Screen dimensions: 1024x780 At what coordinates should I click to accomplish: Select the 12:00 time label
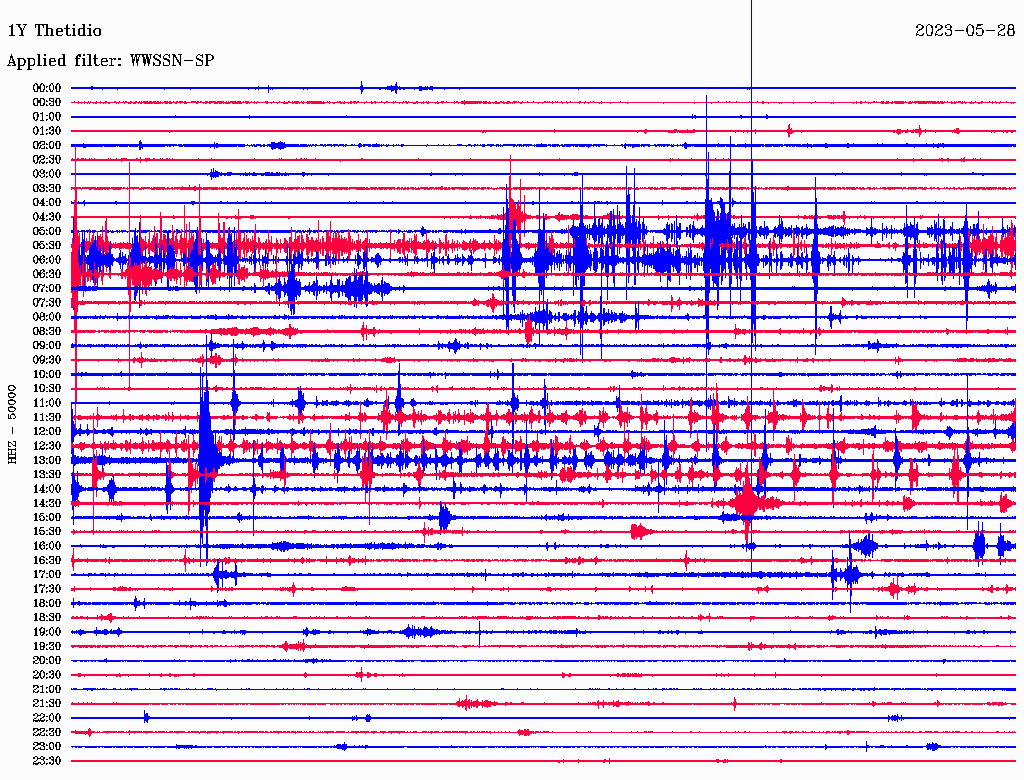(x=47, y=432)
